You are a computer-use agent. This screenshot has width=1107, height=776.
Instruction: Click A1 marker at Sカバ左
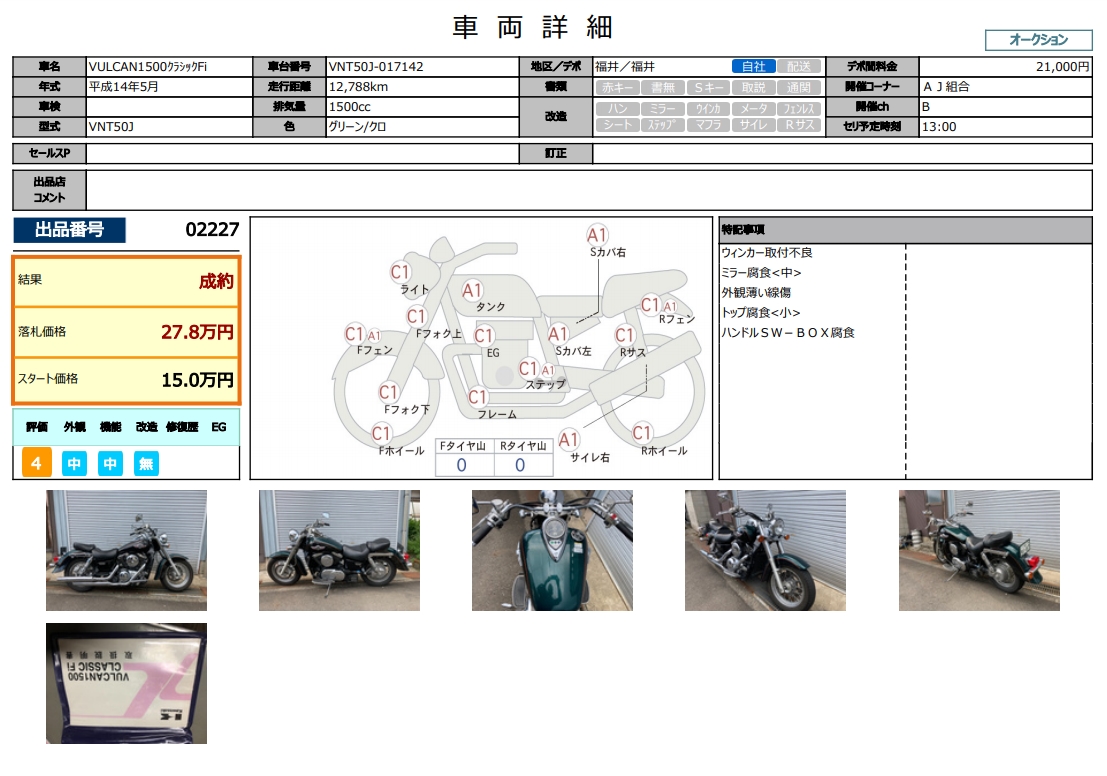point(558,334)
